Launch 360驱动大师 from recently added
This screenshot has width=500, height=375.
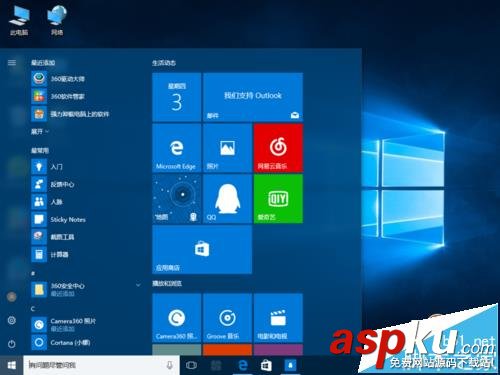(x=87, y=79)
